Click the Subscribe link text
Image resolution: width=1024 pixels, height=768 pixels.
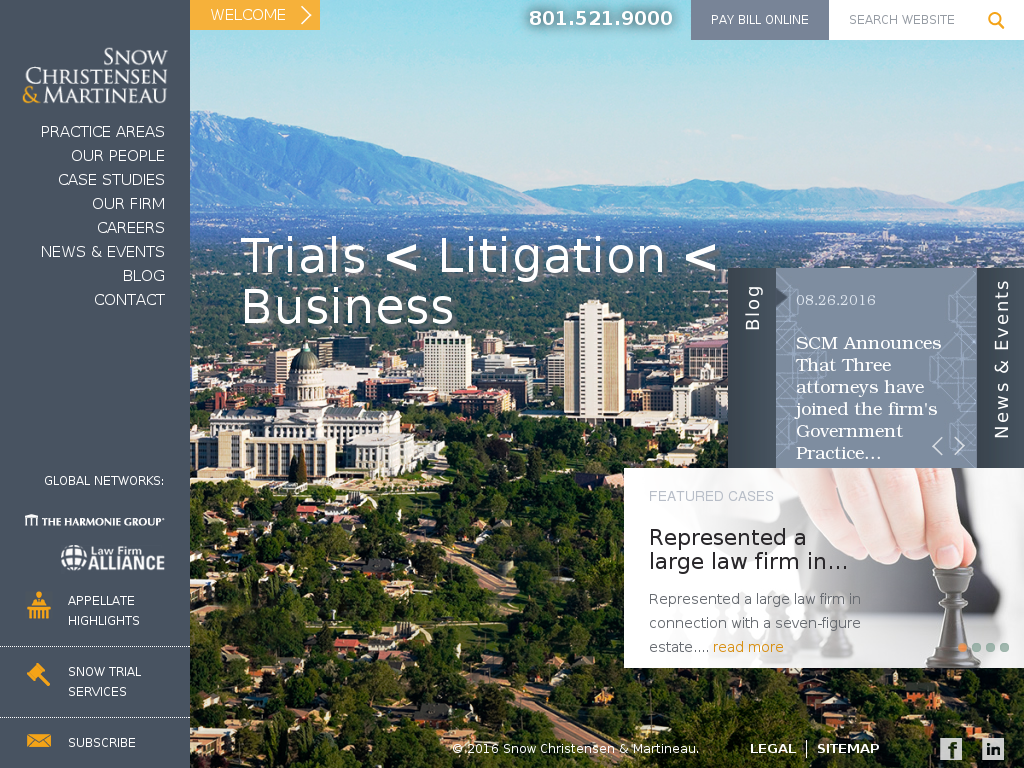(102, 743)
